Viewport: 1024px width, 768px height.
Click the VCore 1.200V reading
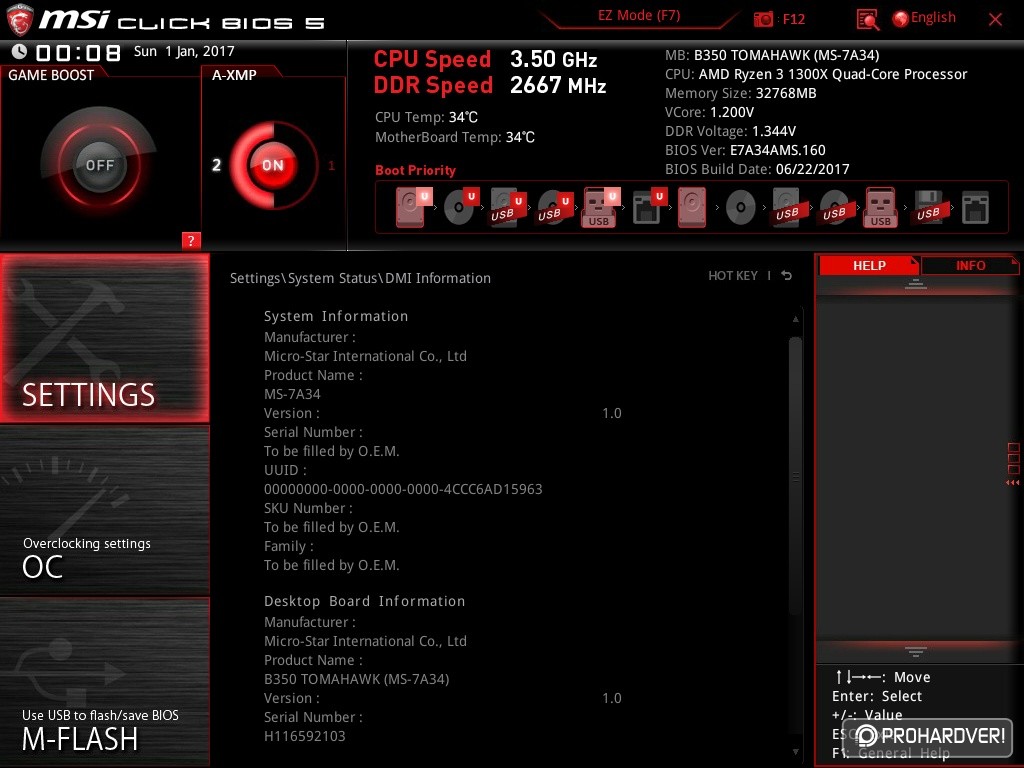pyautogui.click(x=709, y=112)
